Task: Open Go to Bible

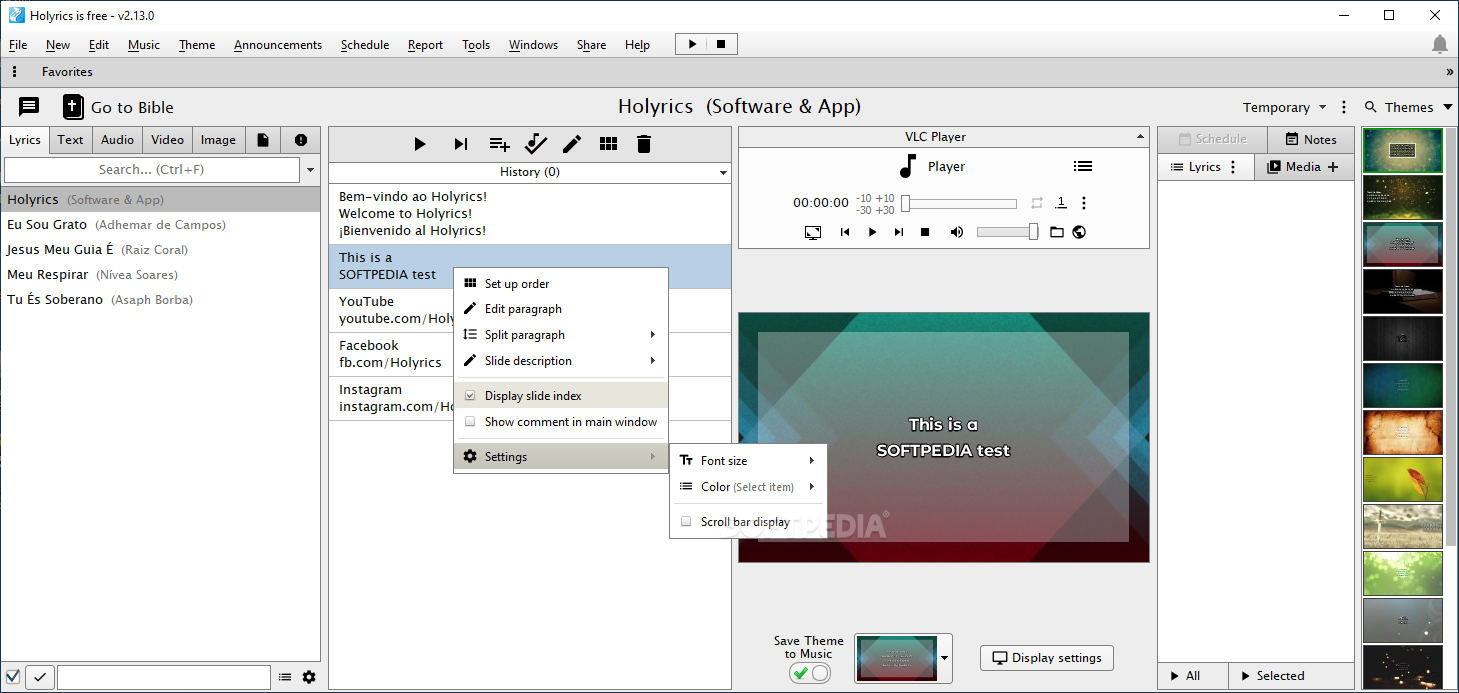Action: (x=118, y=107)
